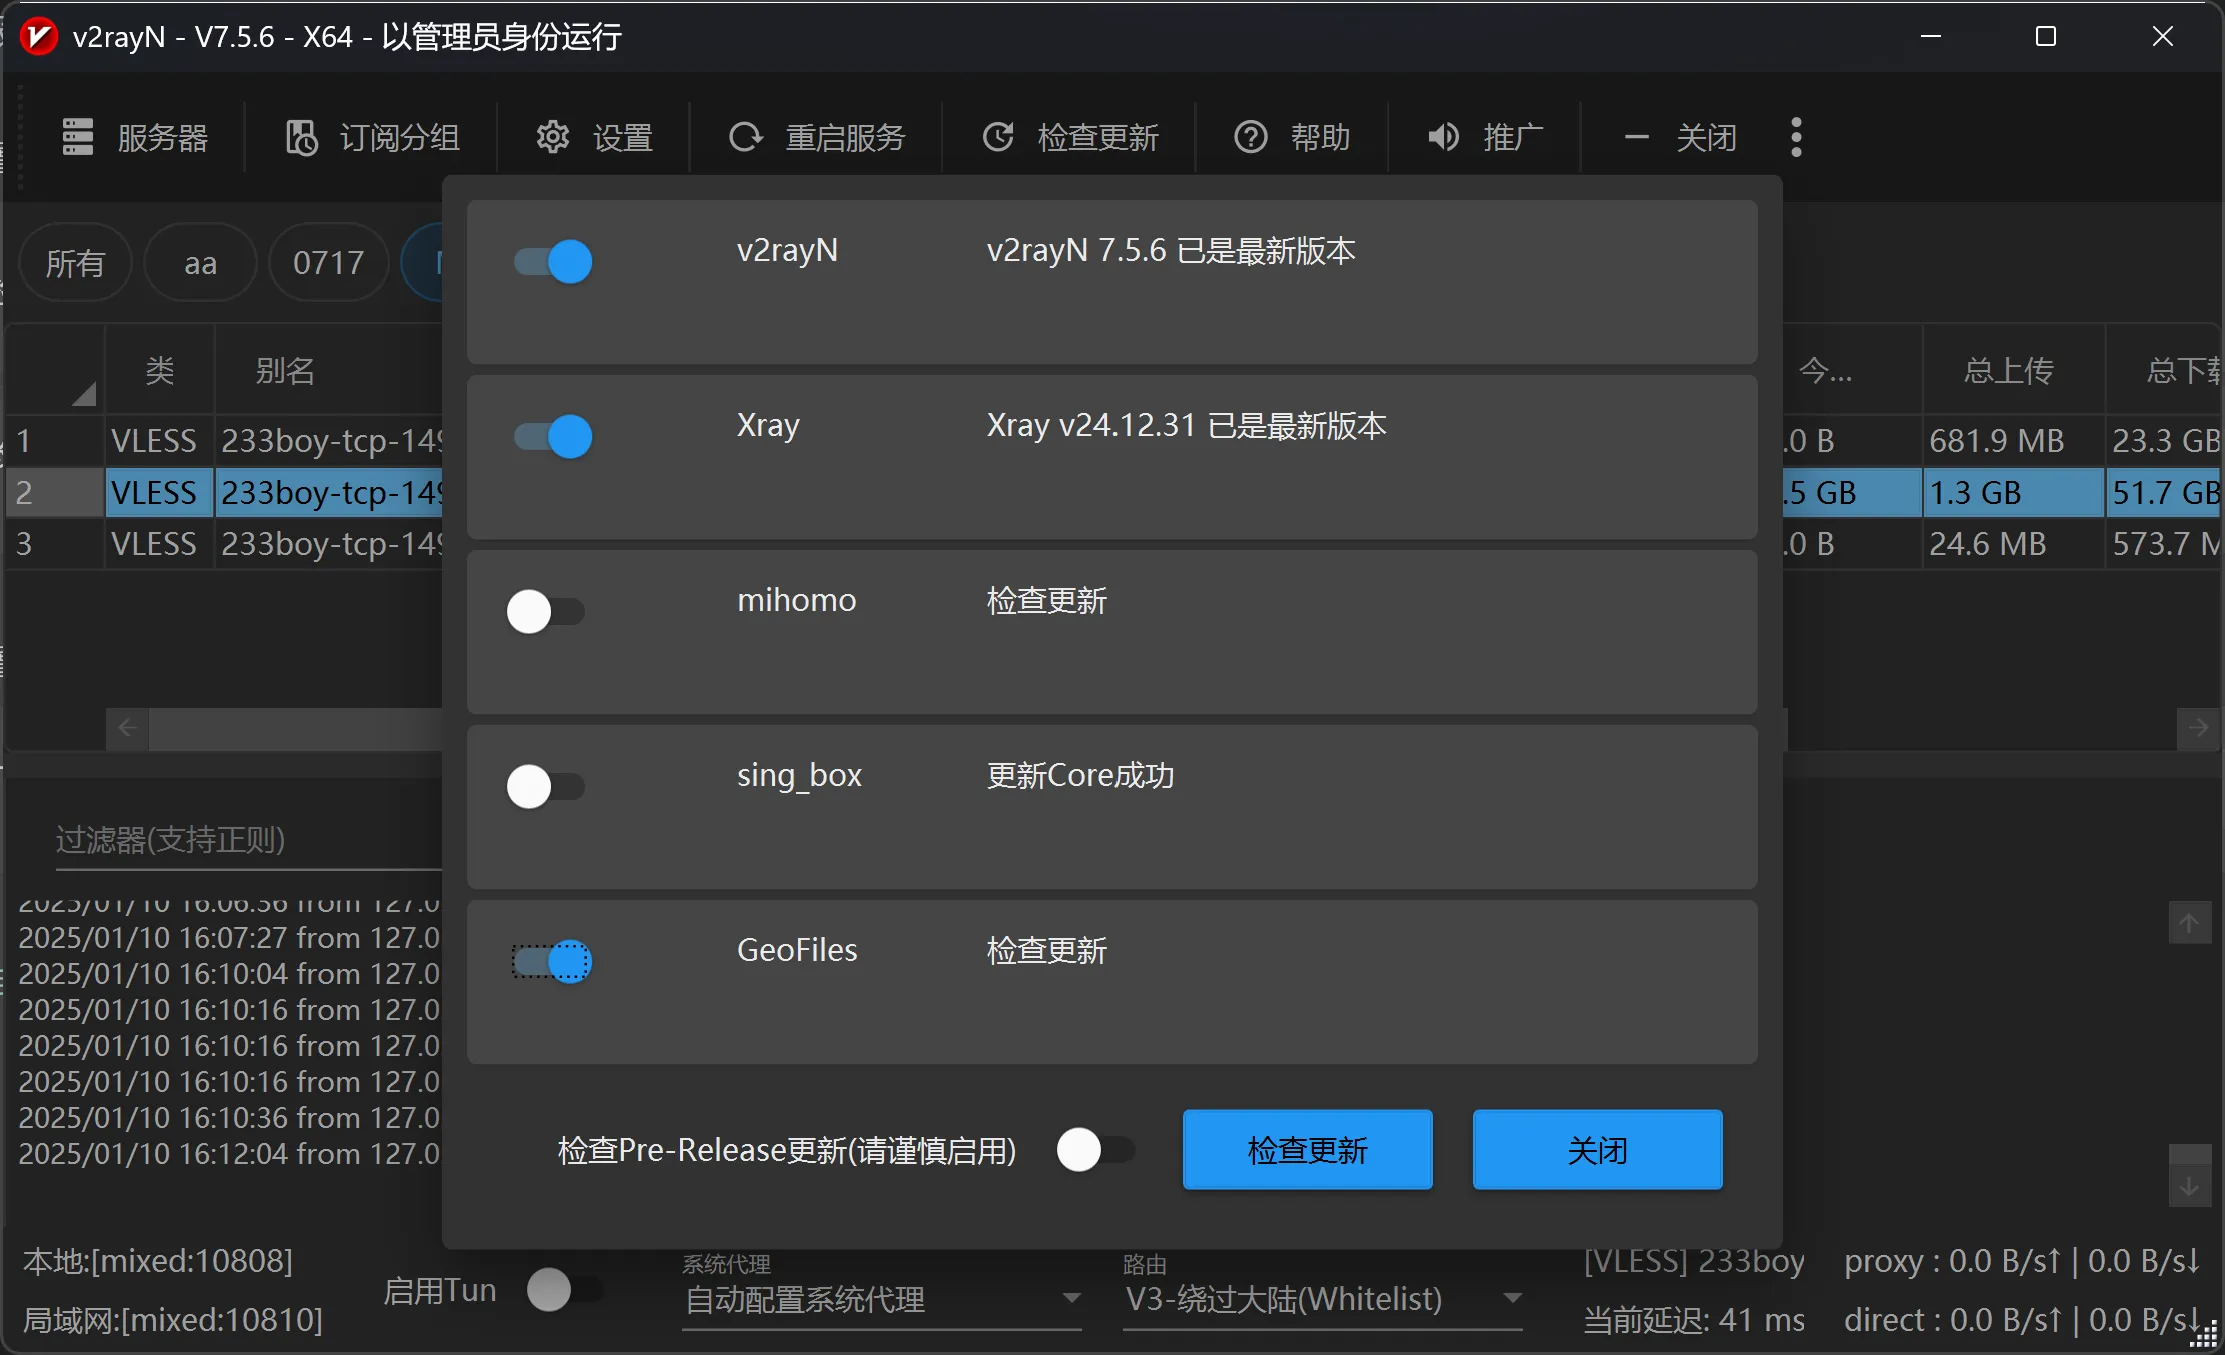Screen dimensions: 2225x1355
Task: Click the 本地:[mixed:10808] status text
Action: 158,1261
